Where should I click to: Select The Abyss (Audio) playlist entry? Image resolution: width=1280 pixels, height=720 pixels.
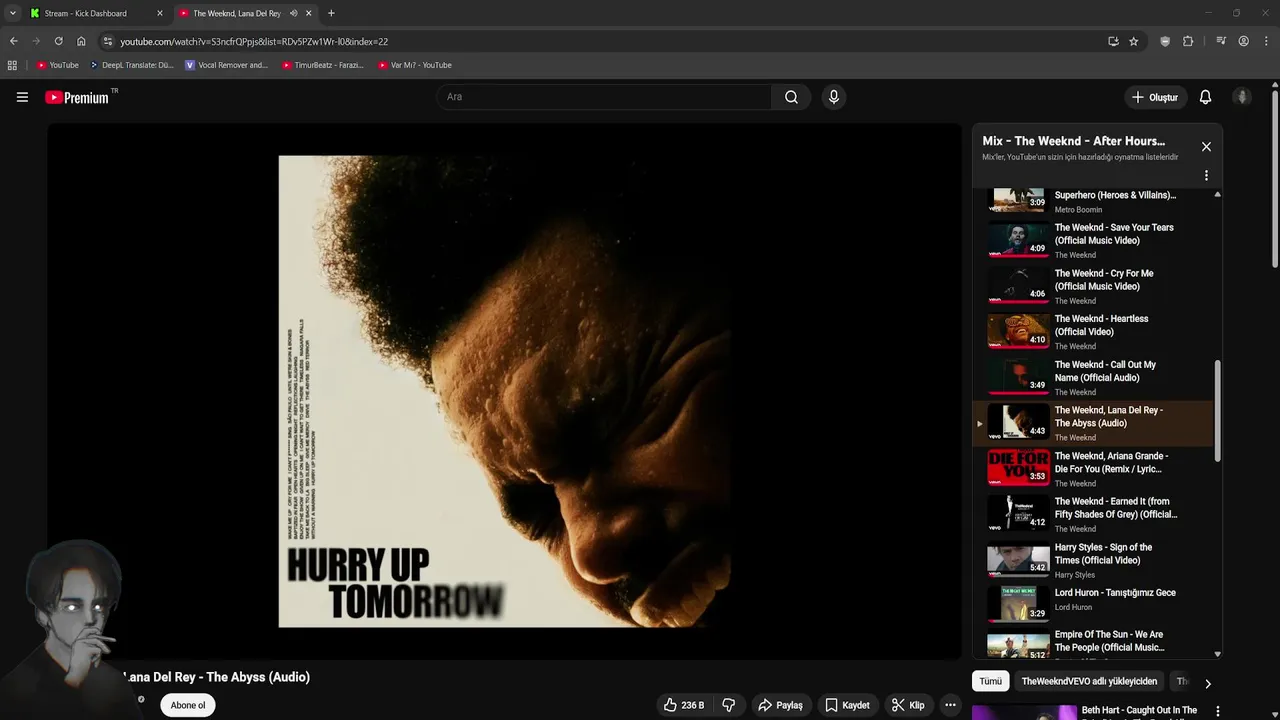(x=1092, y=423)
